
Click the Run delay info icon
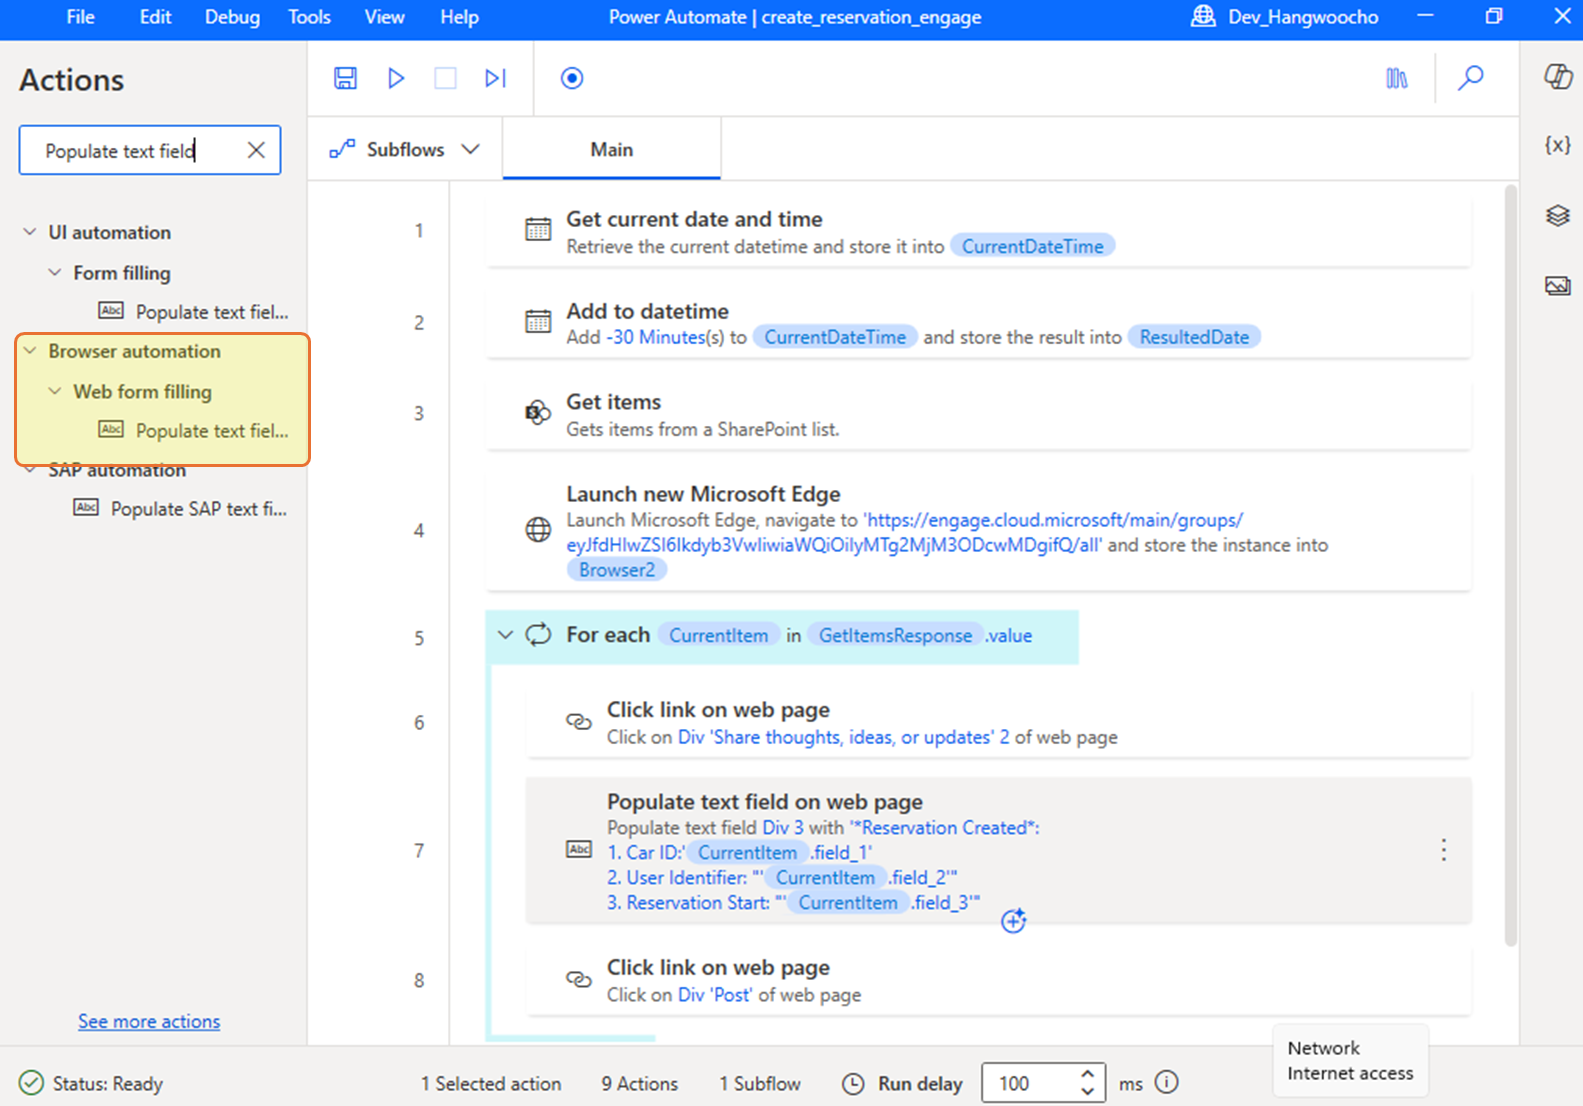click(x=1166, y=1082)
